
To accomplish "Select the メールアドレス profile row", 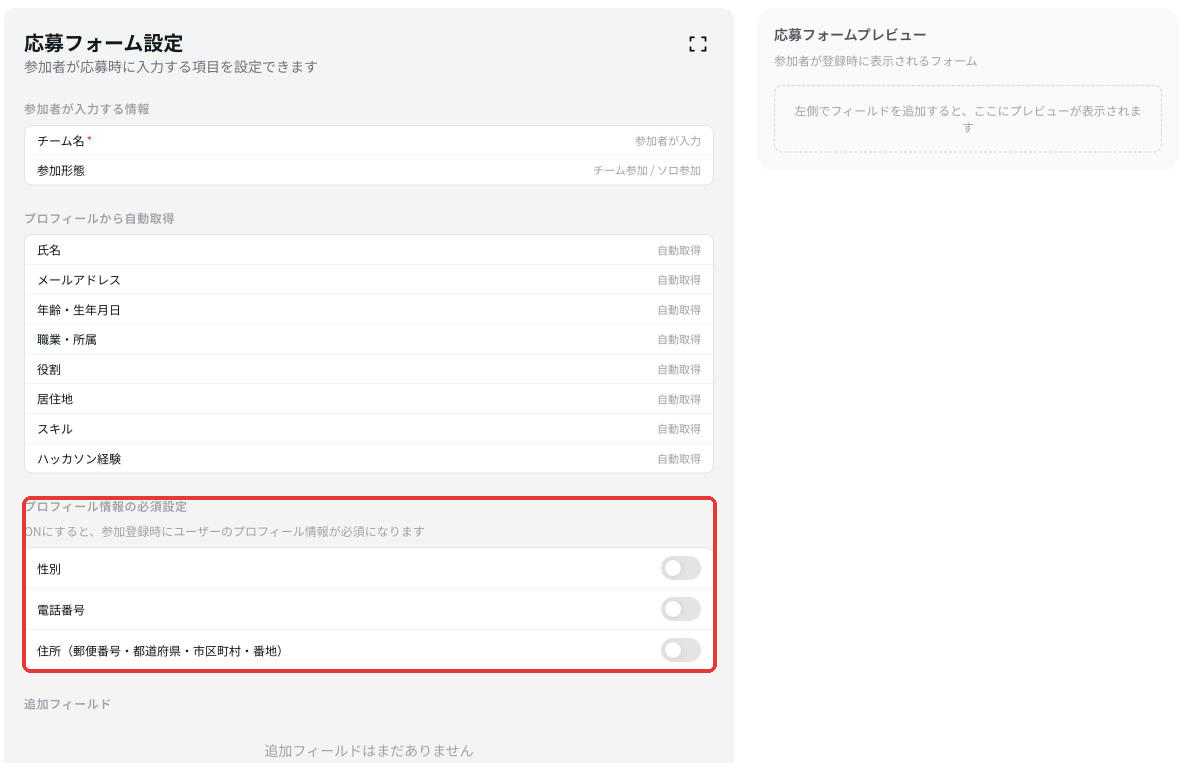I will click(x=368, y=280).
